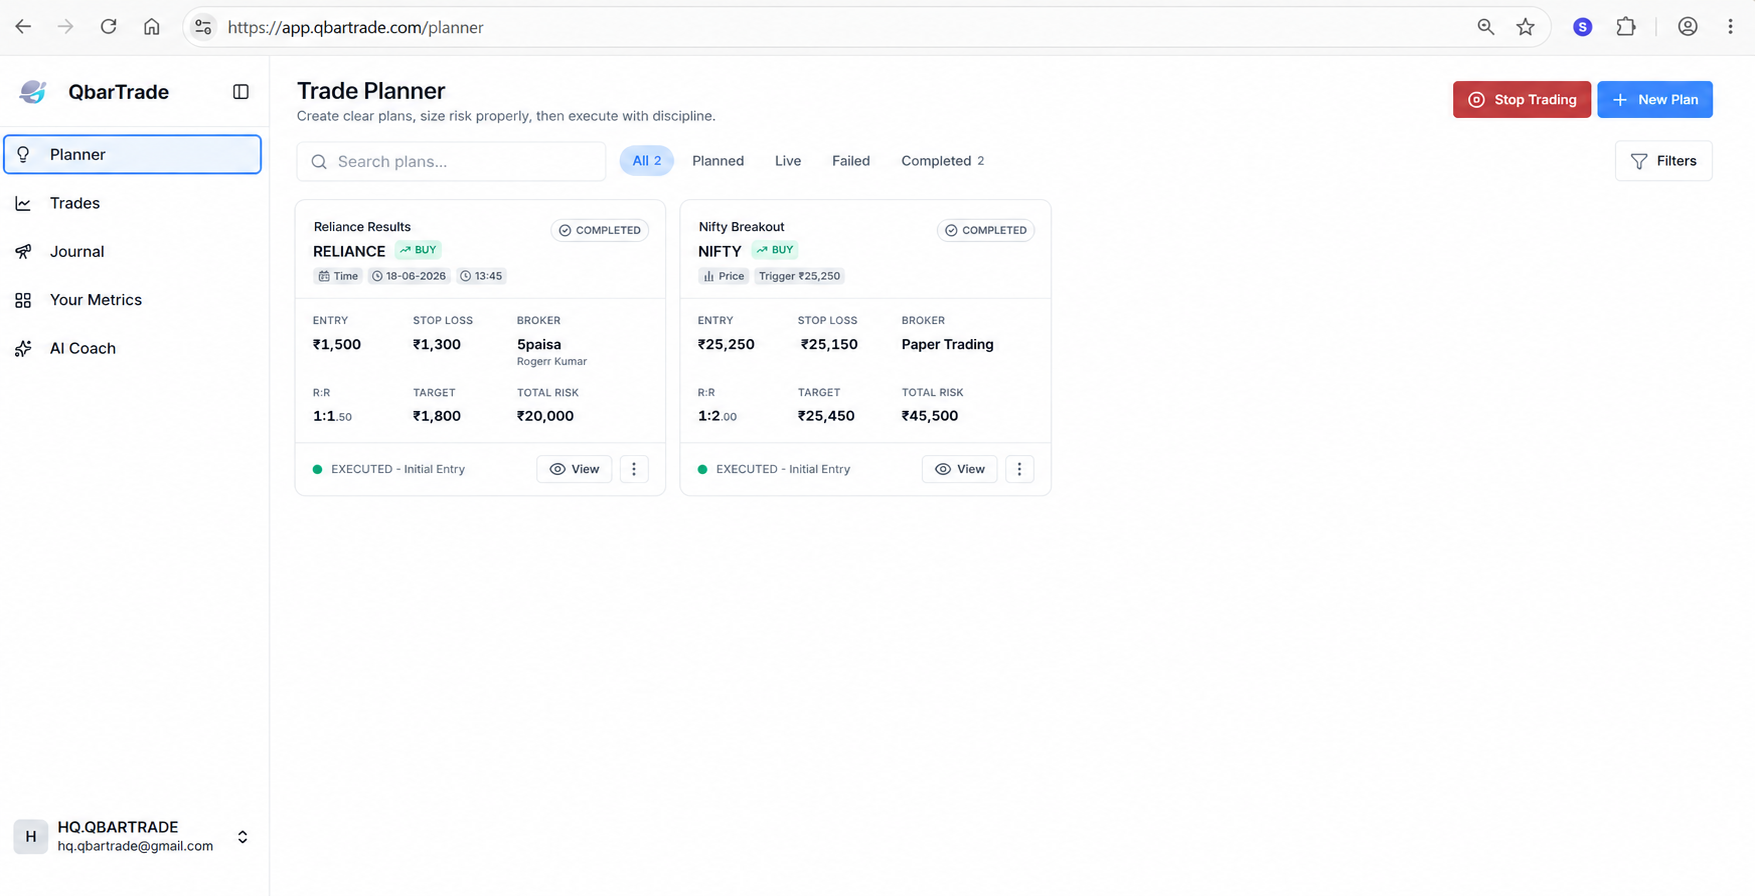The image size is (1755, 896).
Task: Open the Filters panel
Action: coord(1663,161)
